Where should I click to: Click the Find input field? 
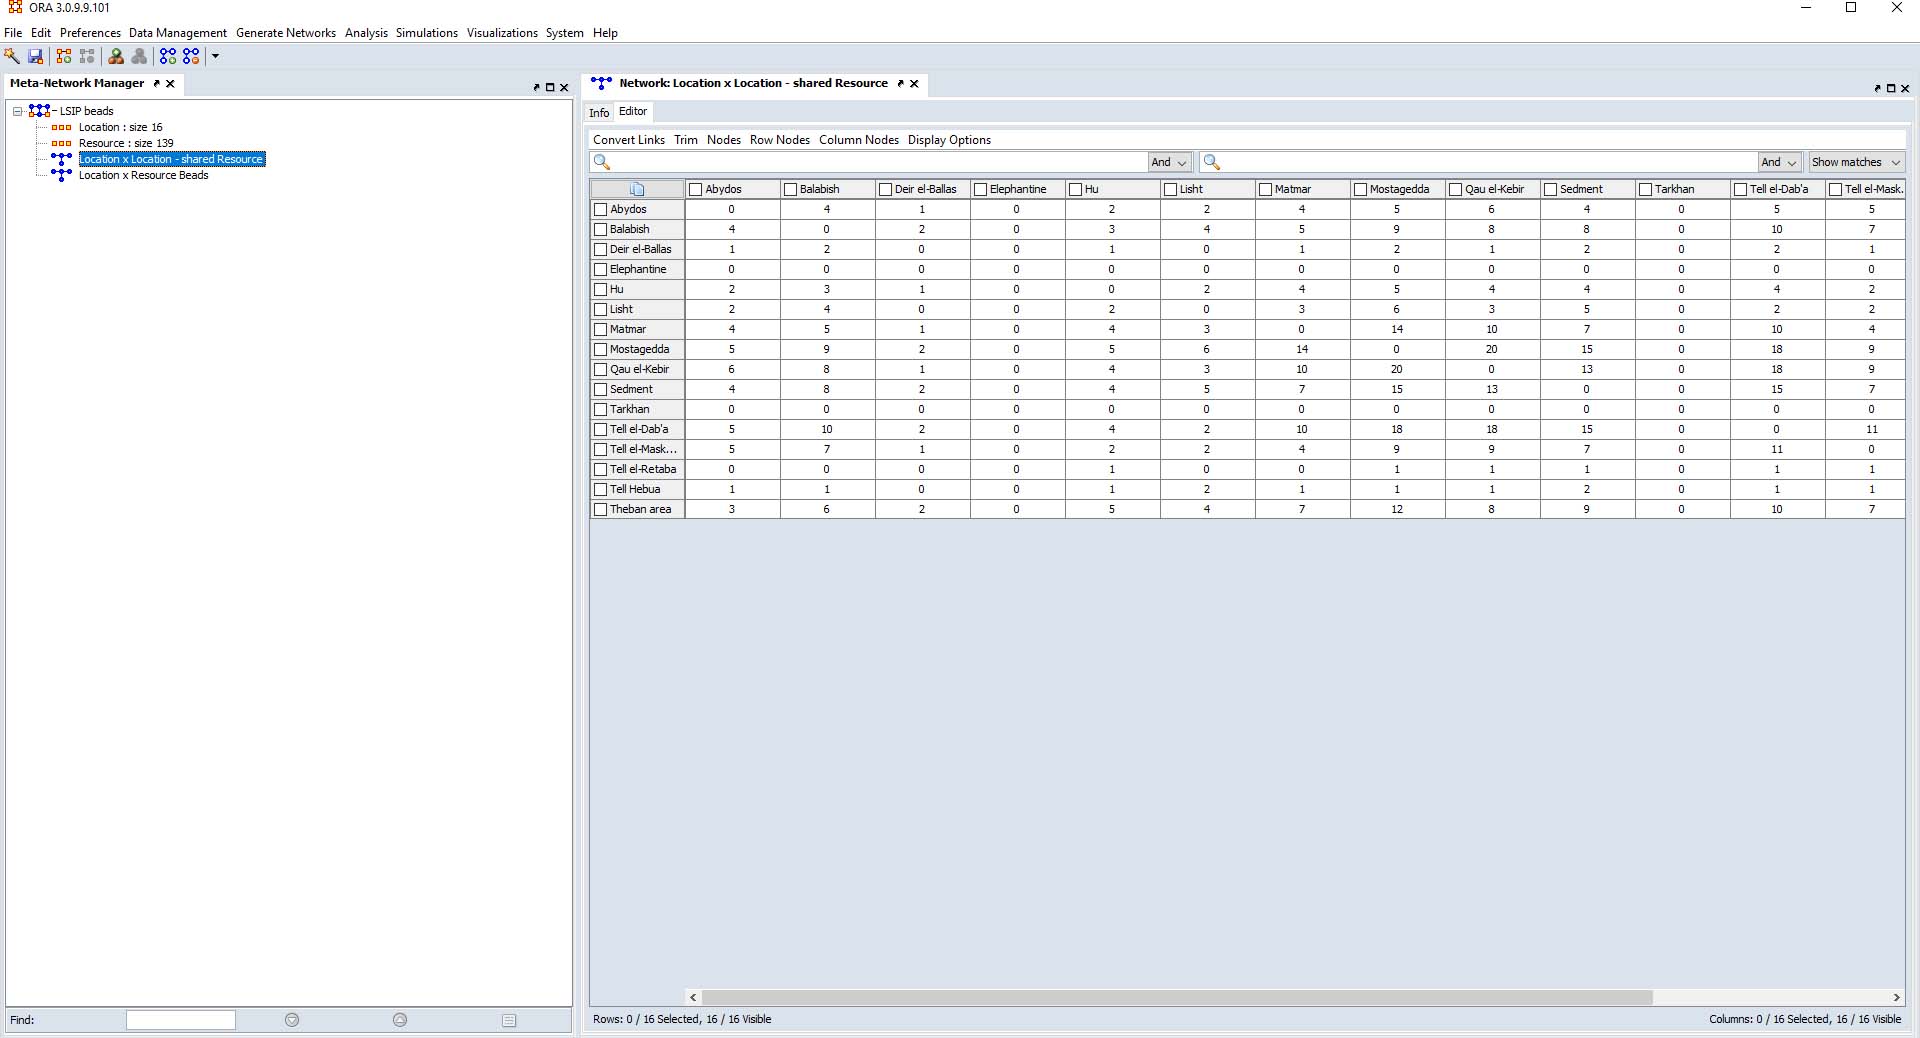coord(181,1020)
